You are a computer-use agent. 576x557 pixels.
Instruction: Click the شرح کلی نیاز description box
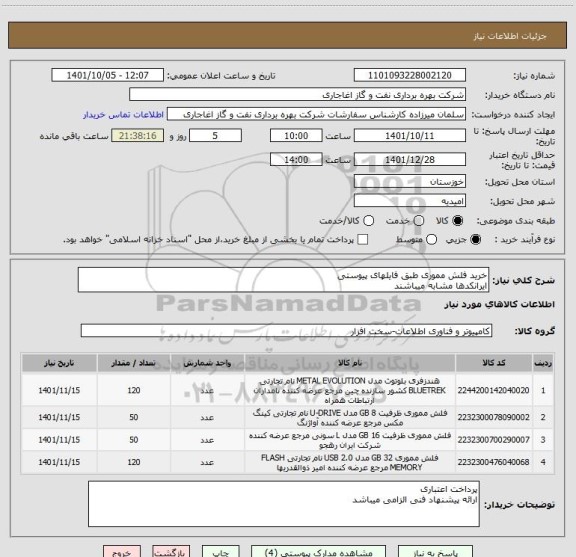(x=283, y=280)
